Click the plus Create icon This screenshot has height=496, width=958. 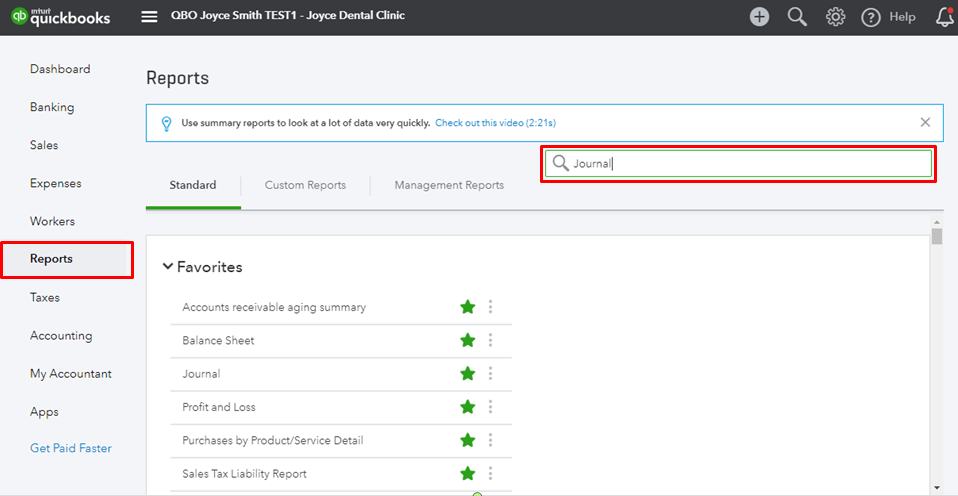click(759, 17)
